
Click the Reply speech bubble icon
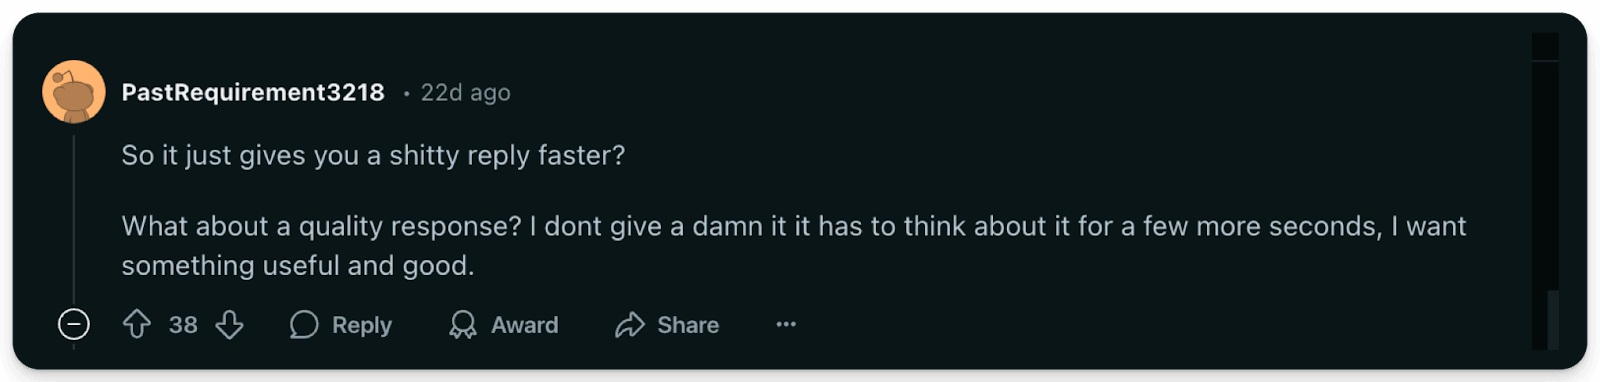pyautogui.click(x=304, y=325)
